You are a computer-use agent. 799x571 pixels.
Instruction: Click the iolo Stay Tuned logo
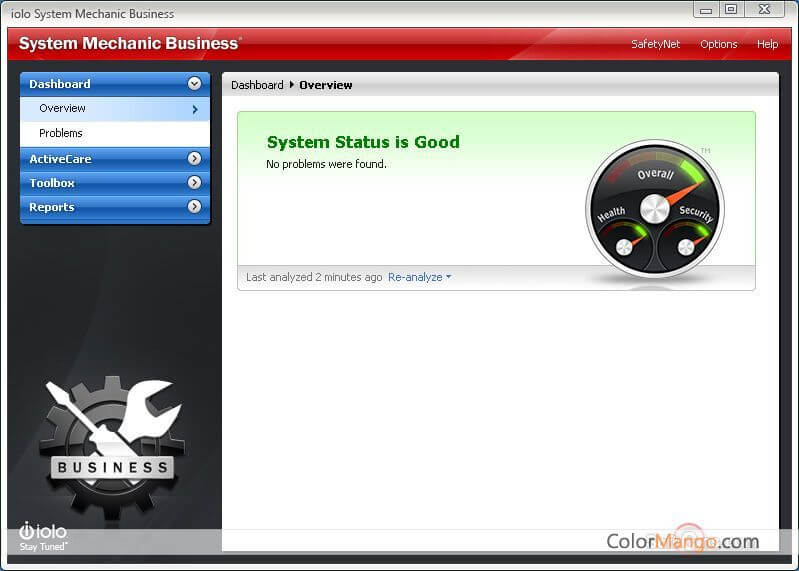(43, 535)
